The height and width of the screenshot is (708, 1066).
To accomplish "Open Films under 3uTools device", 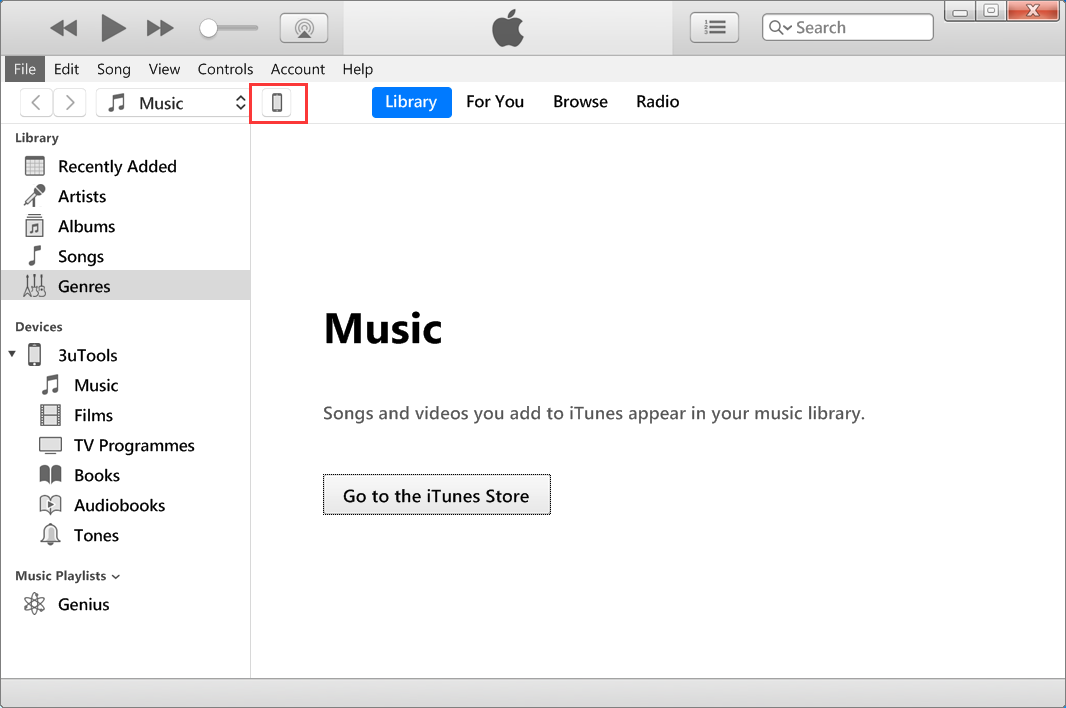I will pyautogui.click(x=126, y=415).
